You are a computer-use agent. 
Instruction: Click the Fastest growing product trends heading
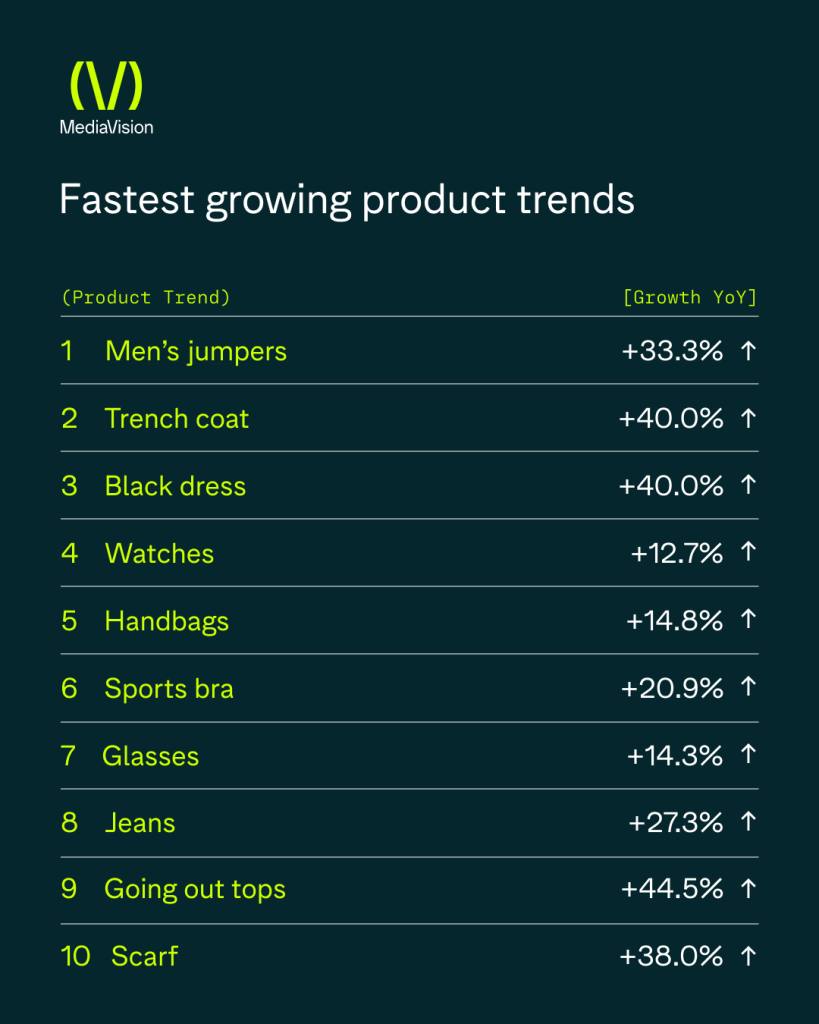(347, 200)
